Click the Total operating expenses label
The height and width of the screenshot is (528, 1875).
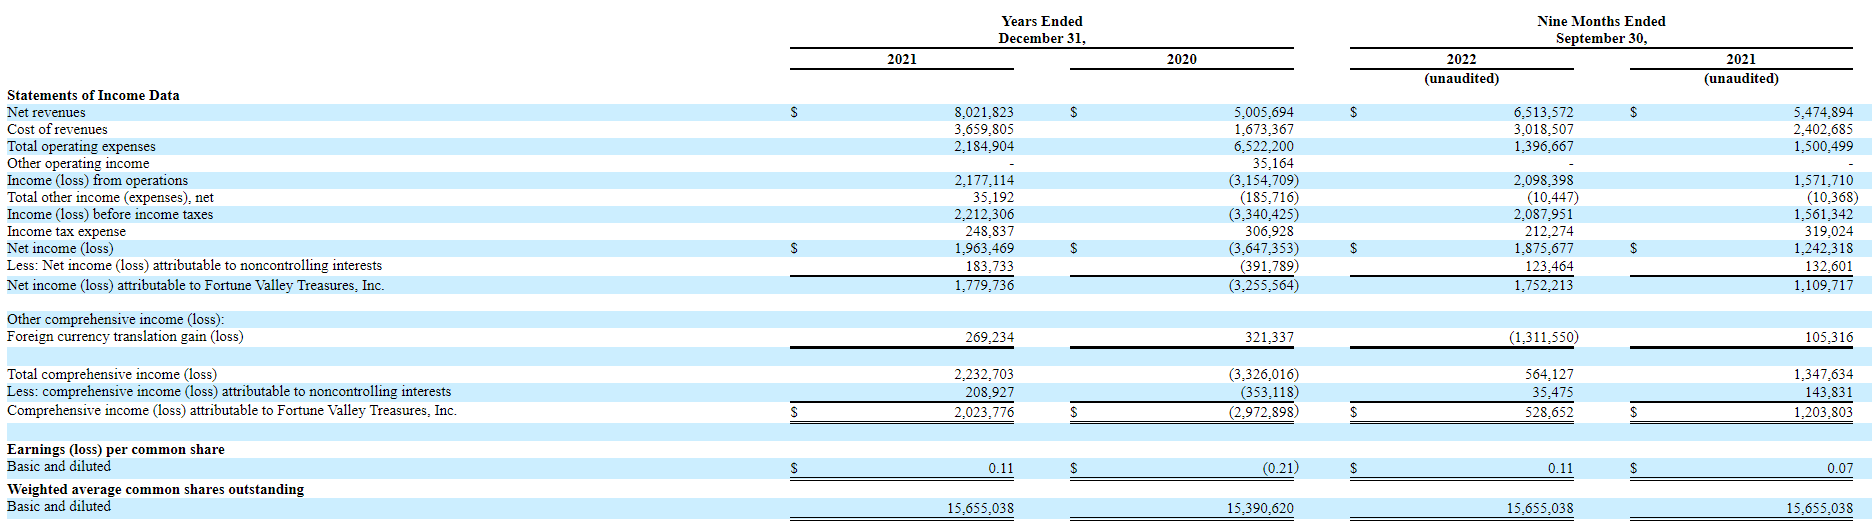click(81, 147)
